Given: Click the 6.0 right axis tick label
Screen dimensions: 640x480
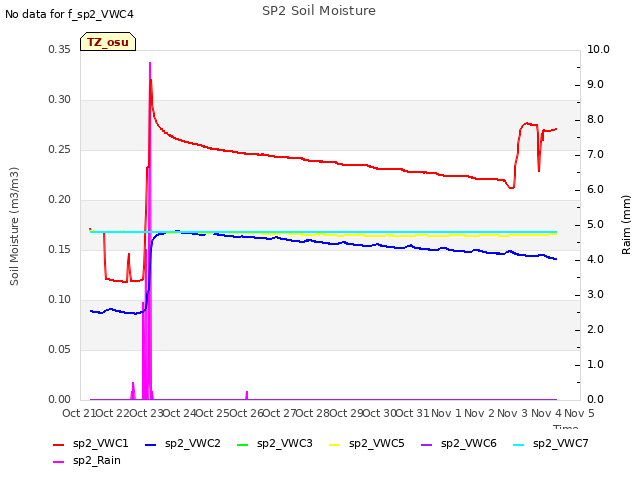Looking at the screenshot, I should coord(596,190).
